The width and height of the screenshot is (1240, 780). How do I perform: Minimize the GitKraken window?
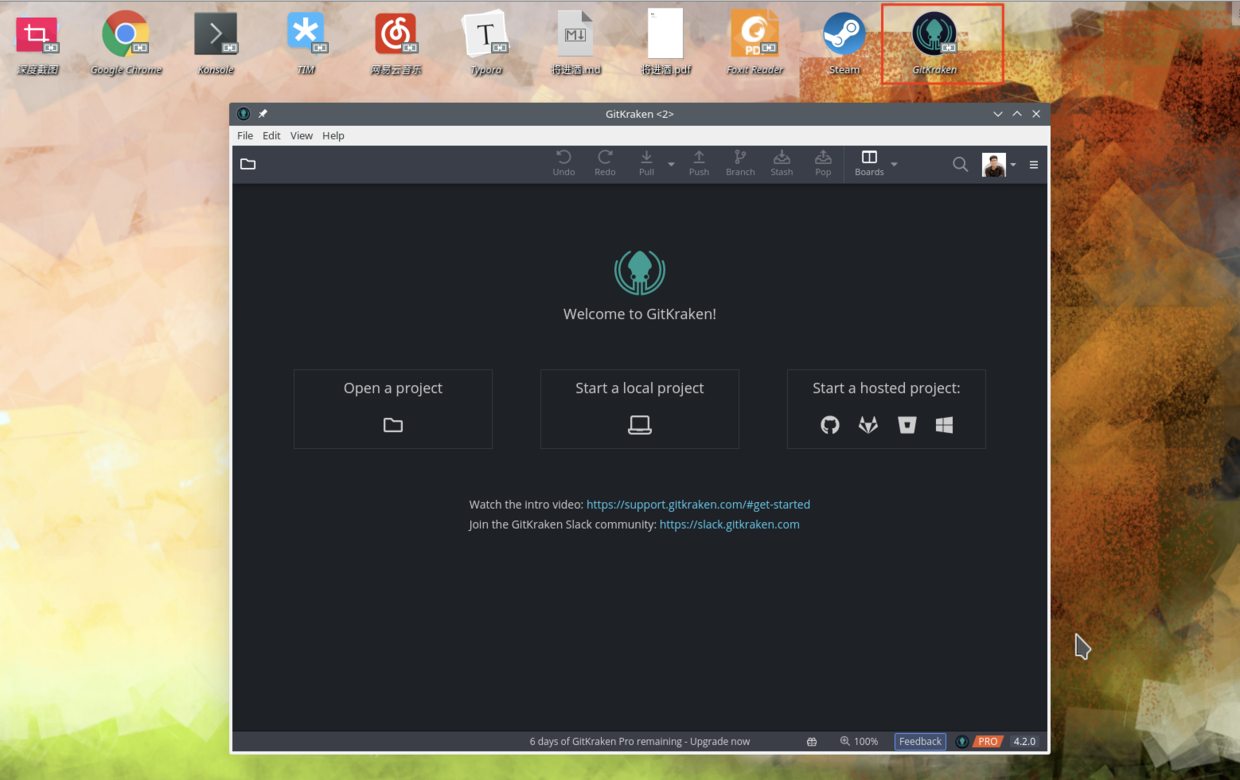point(998,114)
